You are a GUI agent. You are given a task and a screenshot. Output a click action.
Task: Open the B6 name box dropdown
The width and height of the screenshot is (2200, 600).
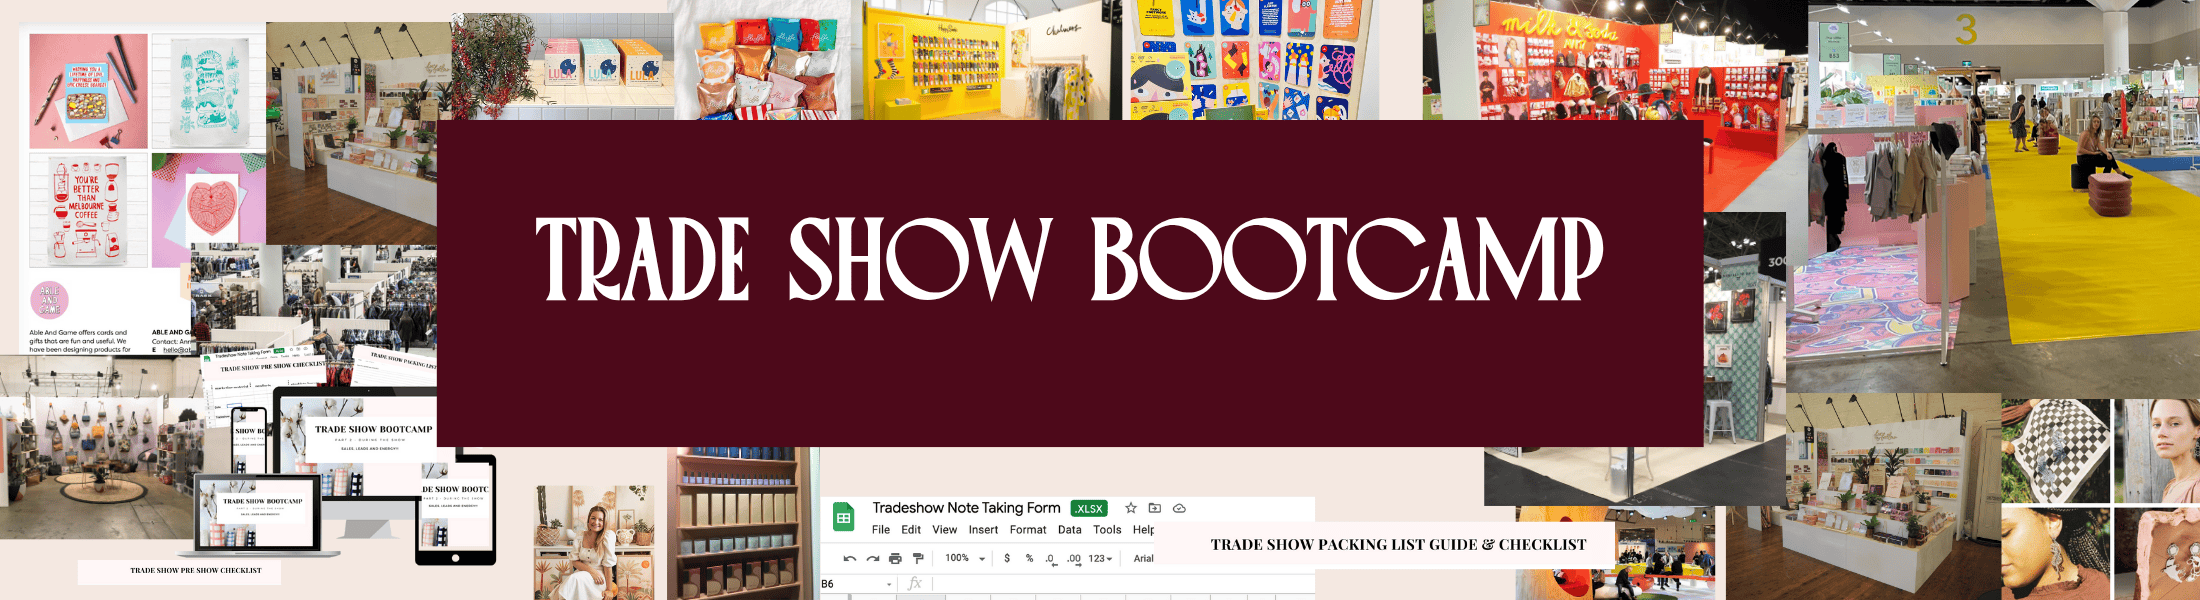pyautogui.click(x=889, y=584)
